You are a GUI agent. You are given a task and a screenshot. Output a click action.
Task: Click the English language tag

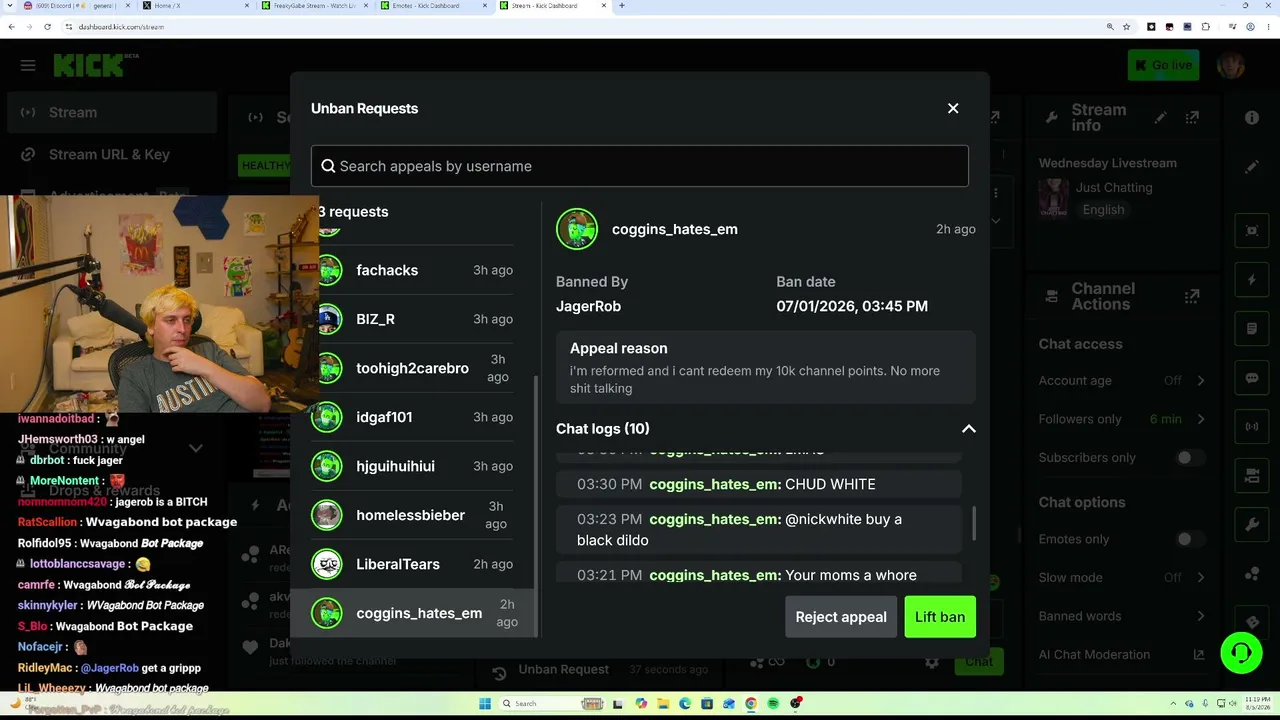pos(1103,209)
